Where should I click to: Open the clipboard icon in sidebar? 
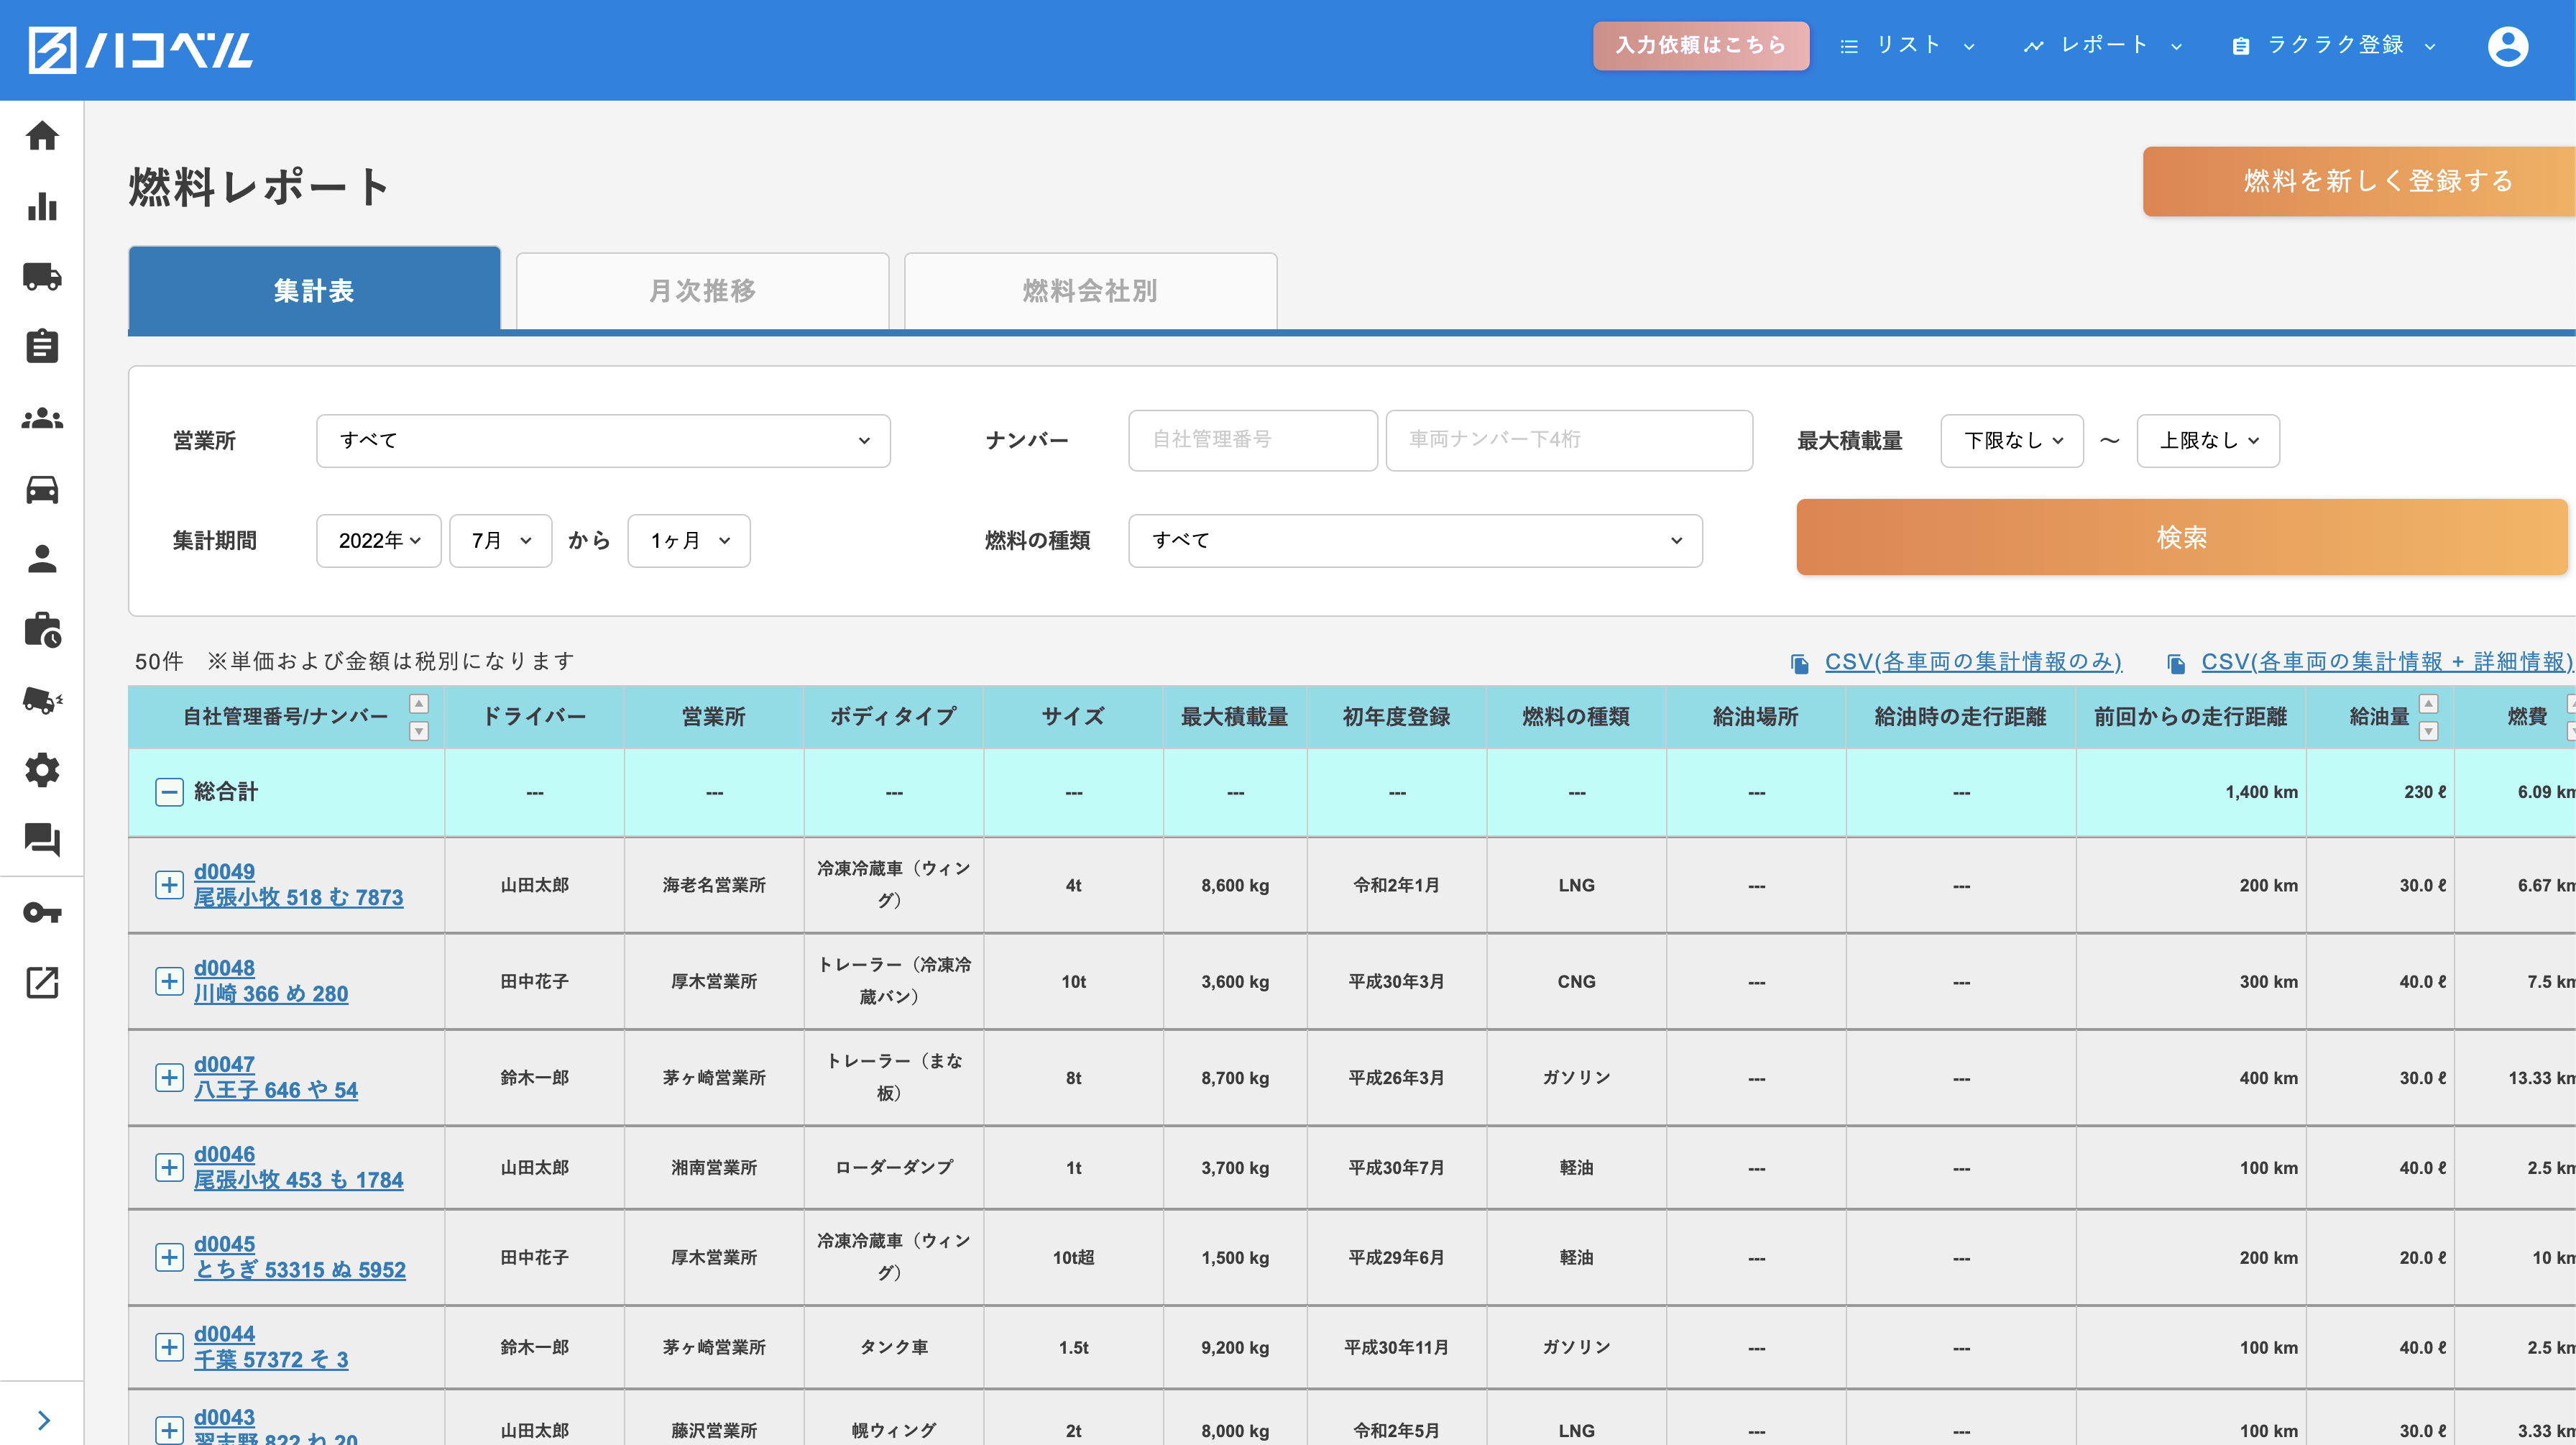(x=42, y=346)
